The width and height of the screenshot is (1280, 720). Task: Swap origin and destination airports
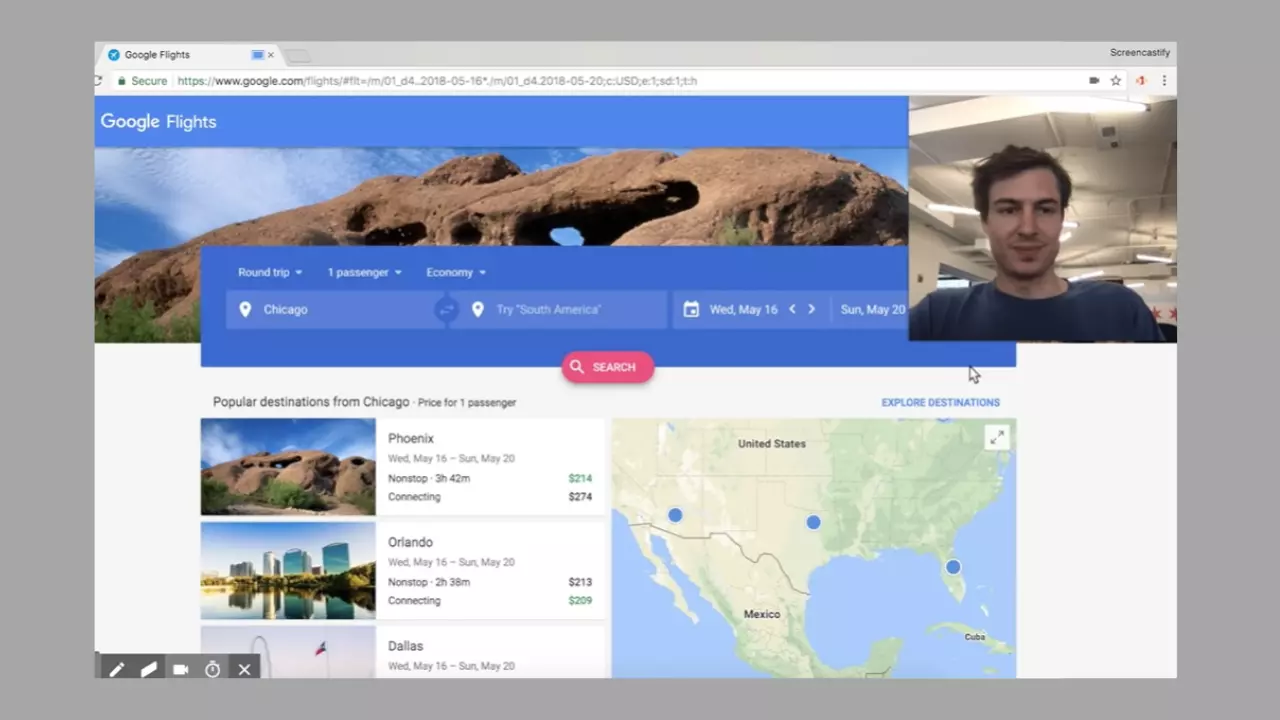click(446, 310)
